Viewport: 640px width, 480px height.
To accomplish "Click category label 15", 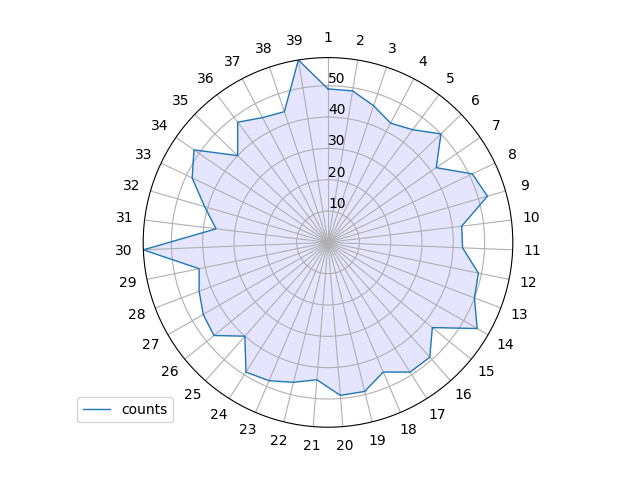I will coord(487,371).
